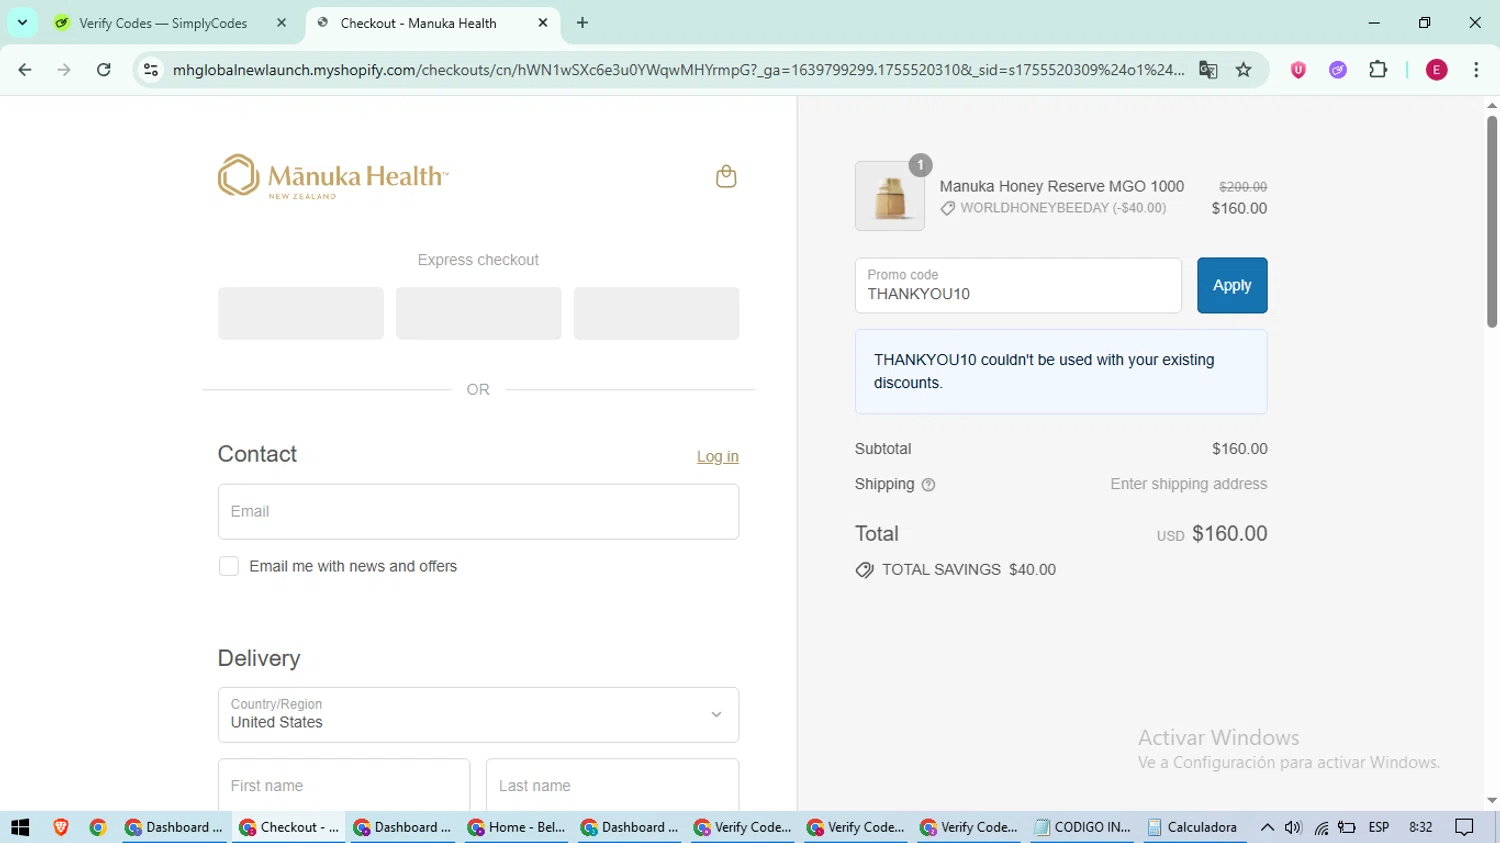This screenshot has height=843, width=1500.
Task: Close the Checkout Manuka Health tab
Action: coord(543,22)
